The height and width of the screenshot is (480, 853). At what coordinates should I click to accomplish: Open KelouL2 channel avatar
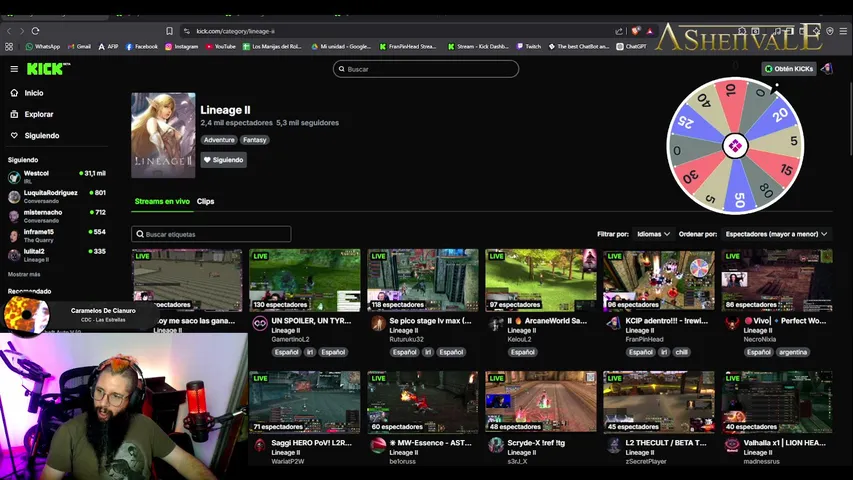click(x=496, y=323)
